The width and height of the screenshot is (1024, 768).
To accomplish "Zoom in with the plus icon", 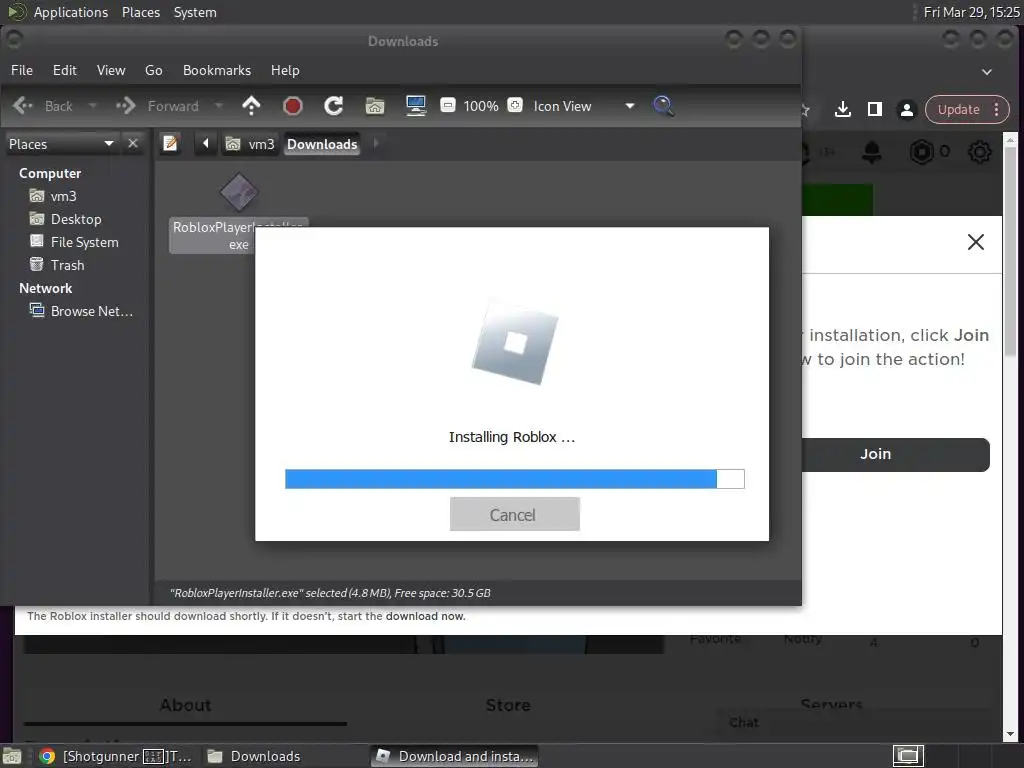I will [515, 105].
